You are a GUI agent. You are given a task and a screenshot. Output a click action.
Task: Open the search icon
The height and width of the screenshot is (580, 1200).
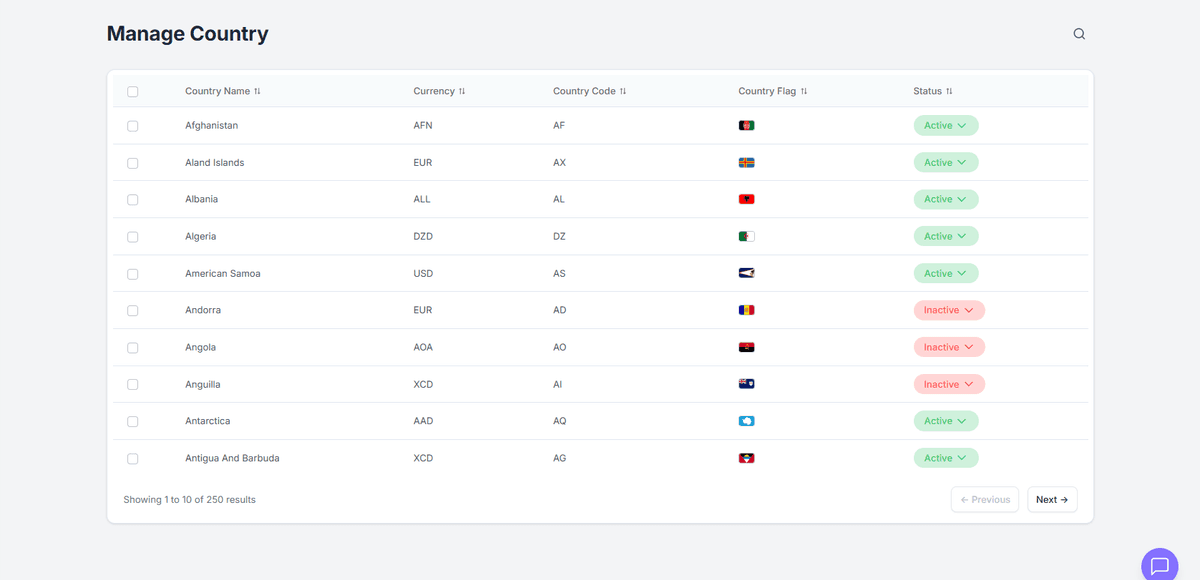1079,33
